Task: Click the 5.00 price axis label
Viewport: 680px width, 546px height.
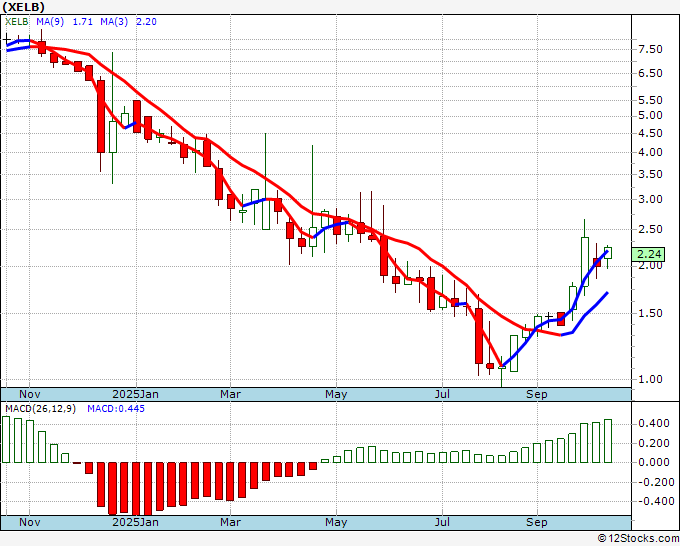Action: pyautogui.click(x=650, y=115)
